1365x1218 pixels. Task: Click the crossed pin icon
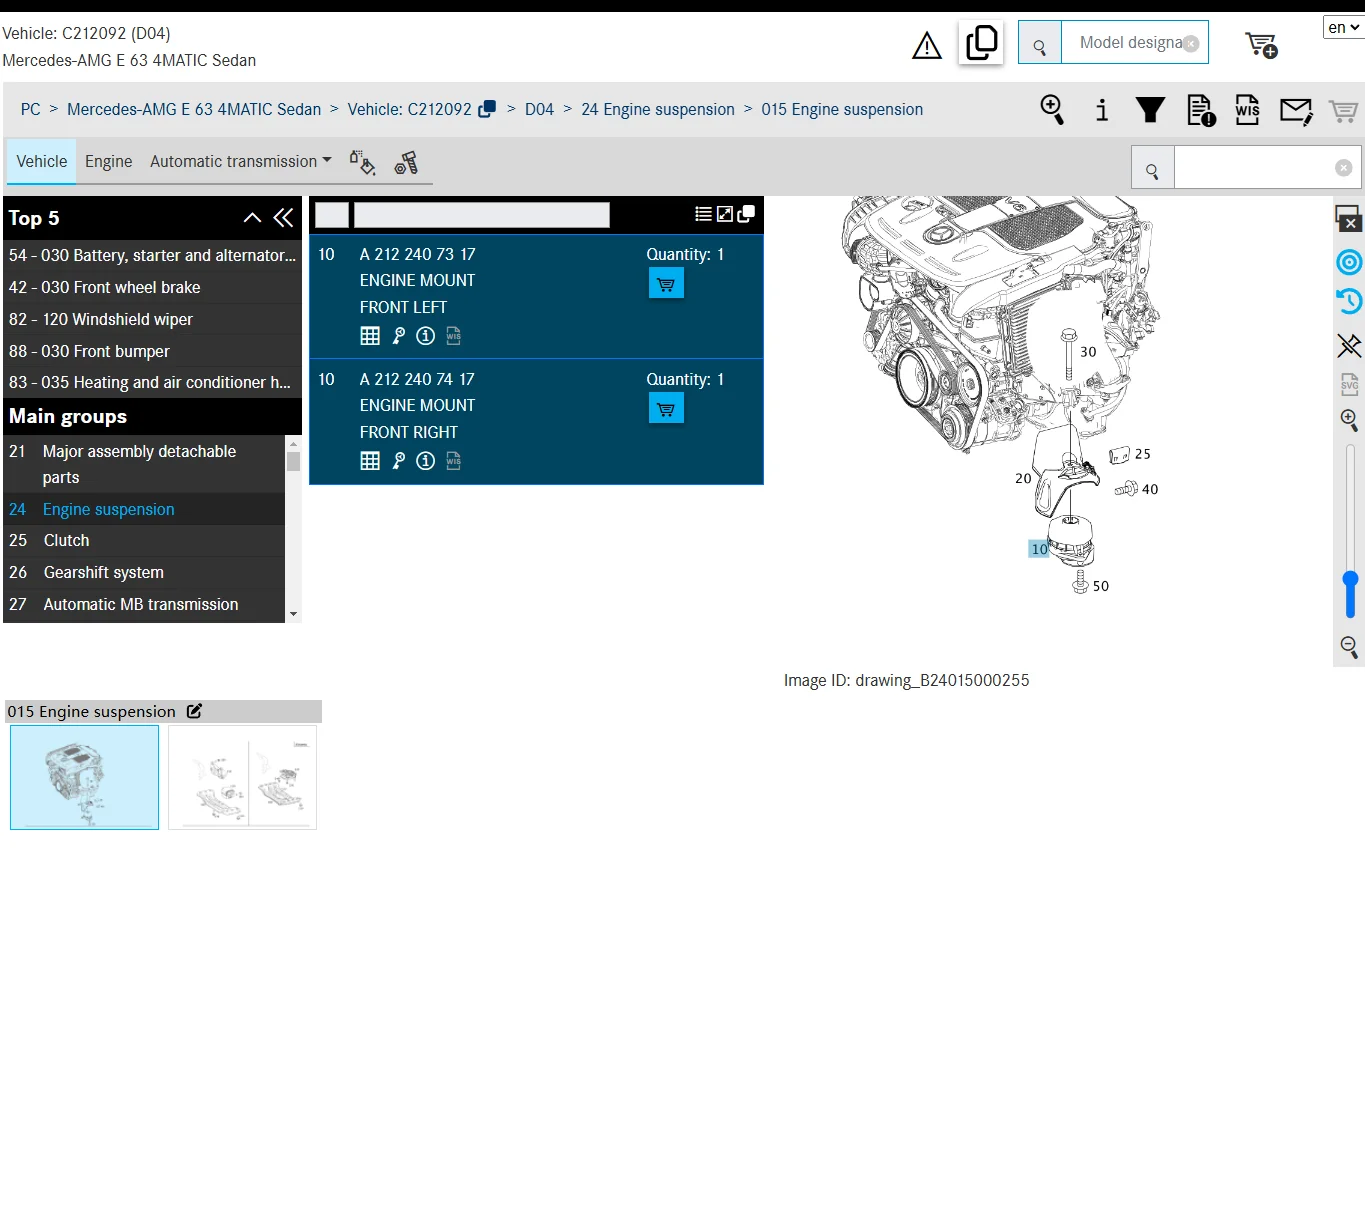[1349, 346]
